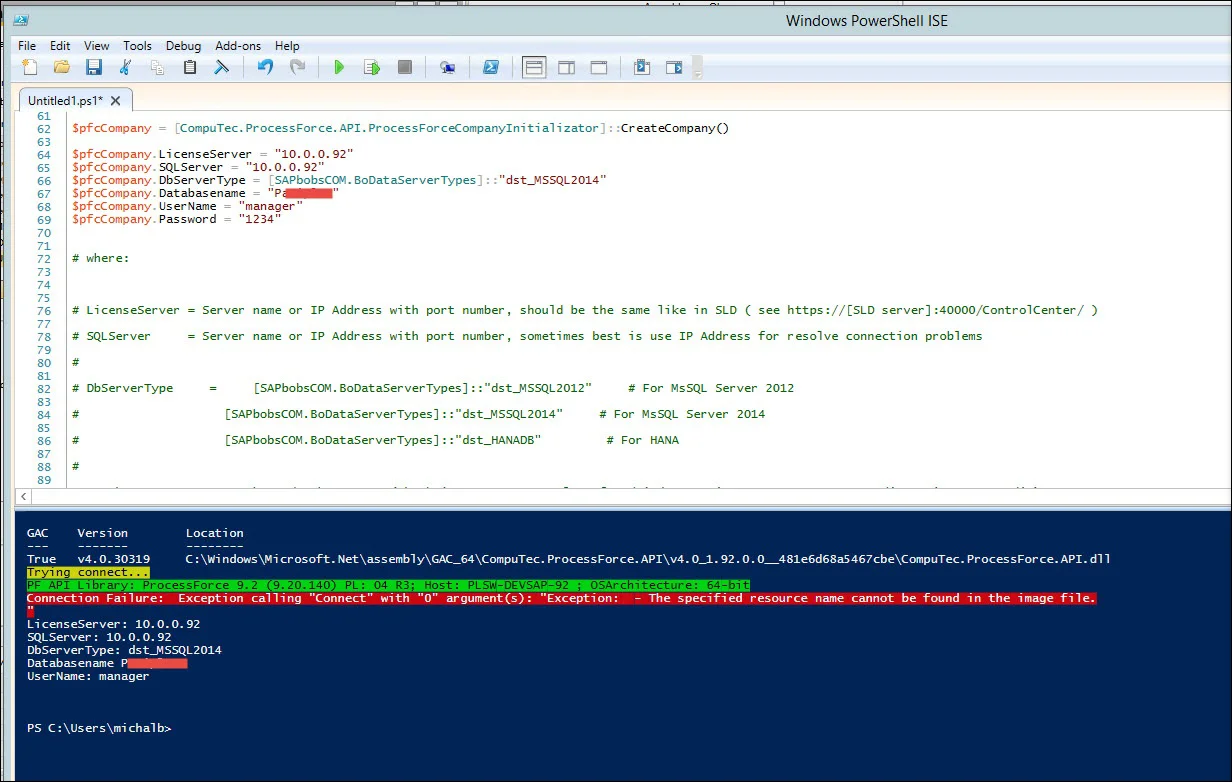
Task: Open the New Remote PowerShell Tab icon
Action: [448, 68]
